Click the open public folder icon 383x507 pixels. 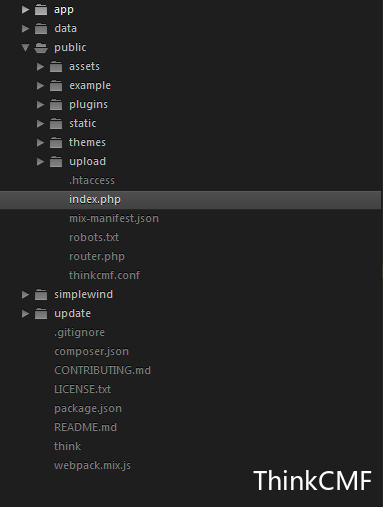coord(41,48)
